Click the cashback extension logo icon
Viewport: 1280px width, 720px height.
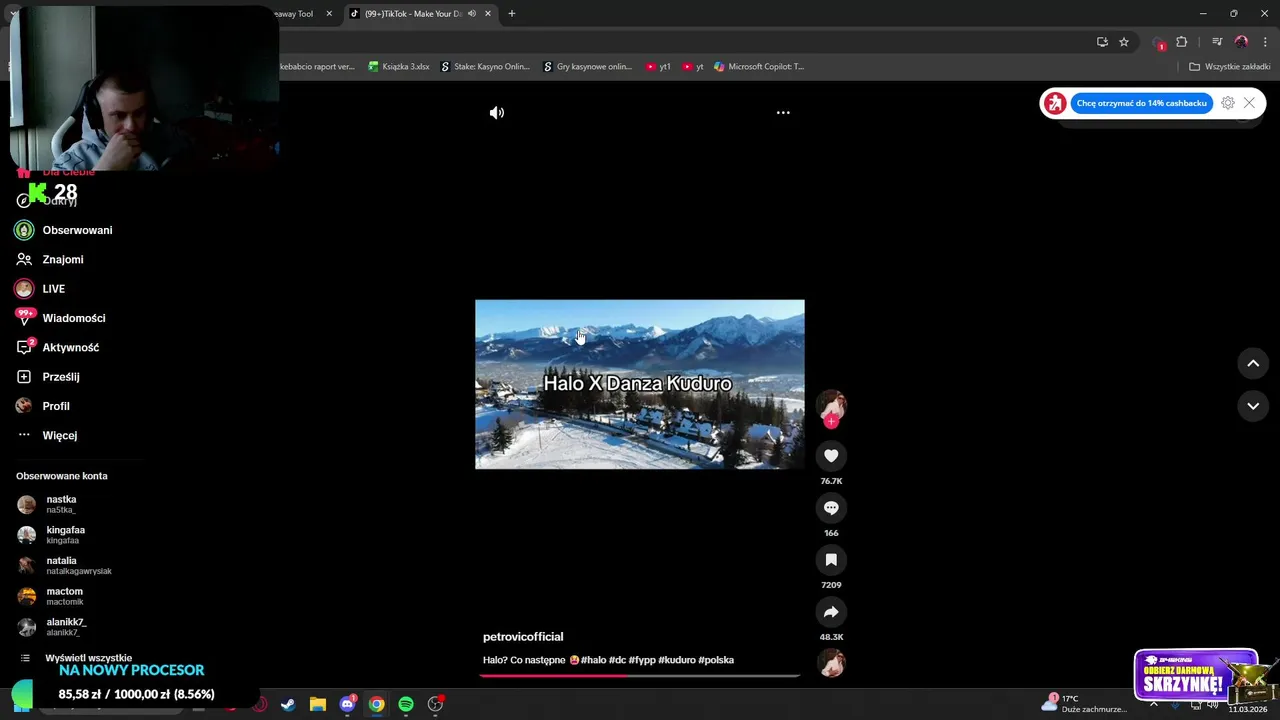click(x=1055, y=103)
